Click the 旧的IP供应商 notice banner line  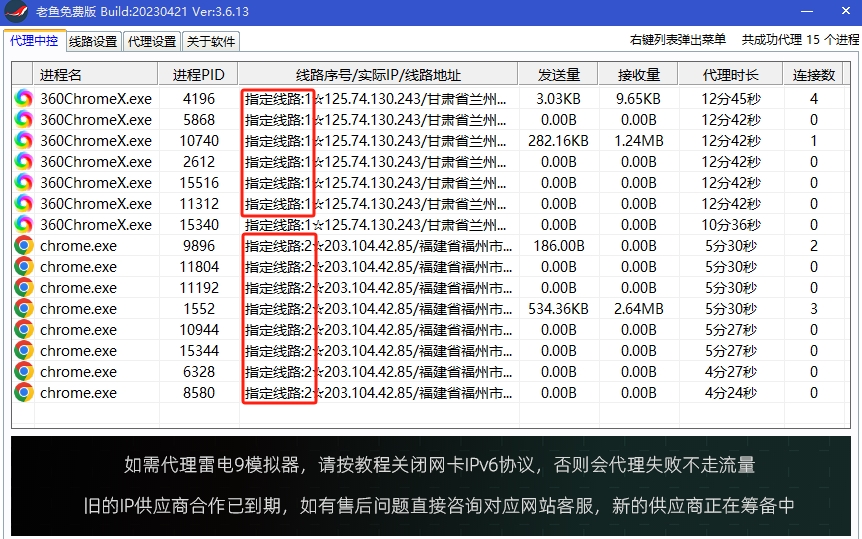pyautogui.click(x=439, y=505)
